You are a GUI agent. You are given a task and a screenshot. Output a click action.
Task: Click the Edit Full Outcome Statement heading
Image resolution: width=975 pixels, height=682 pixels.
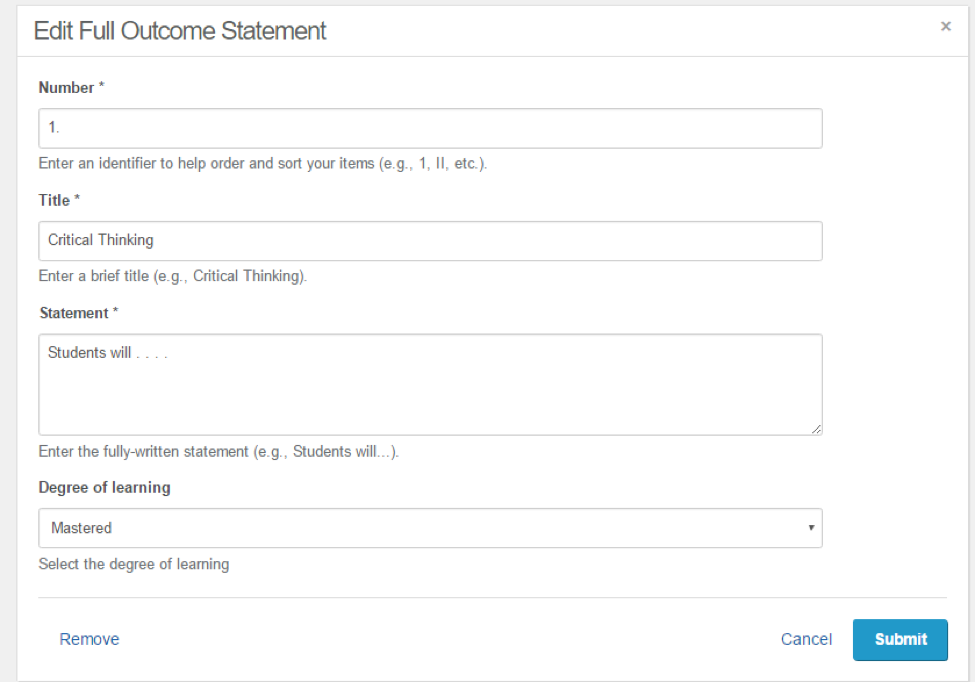pos(180,30)
